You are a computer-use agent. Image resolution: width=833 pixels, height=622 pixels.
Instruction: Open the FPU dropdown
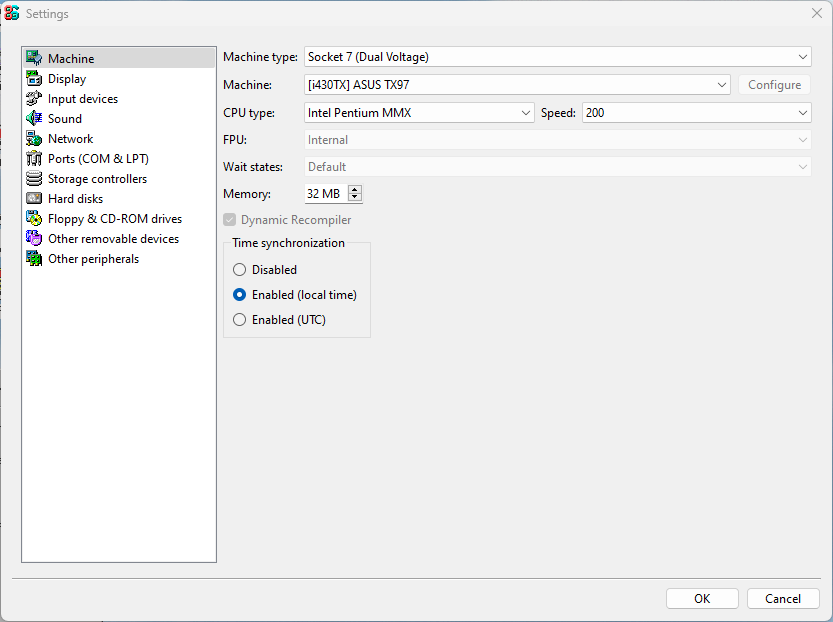coord(557,140)
